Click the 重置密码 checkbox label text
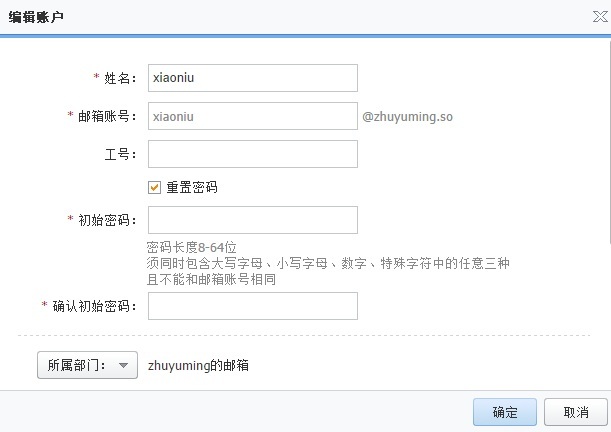611x432 pixels. (x=191, y=187)
